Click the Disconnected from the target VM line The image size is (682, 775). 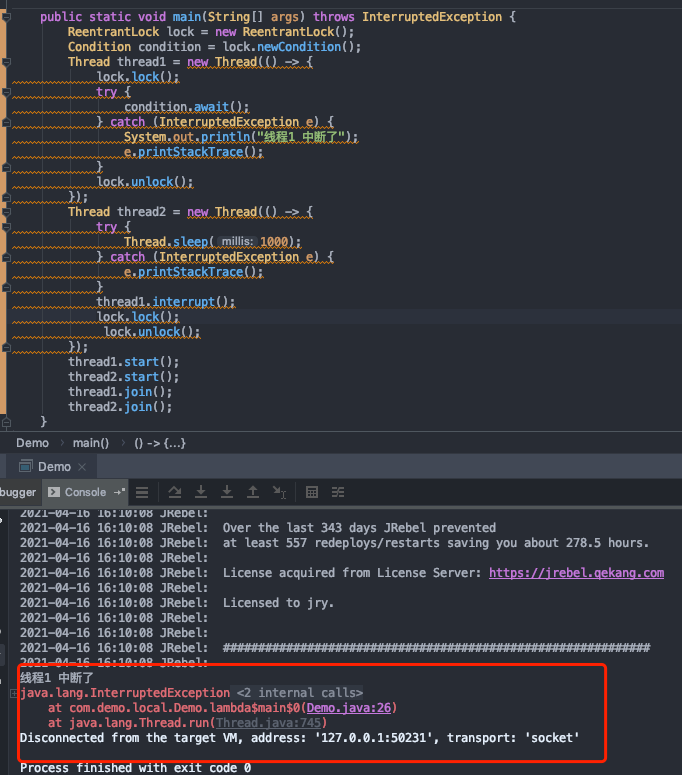[x=299, y=738]
